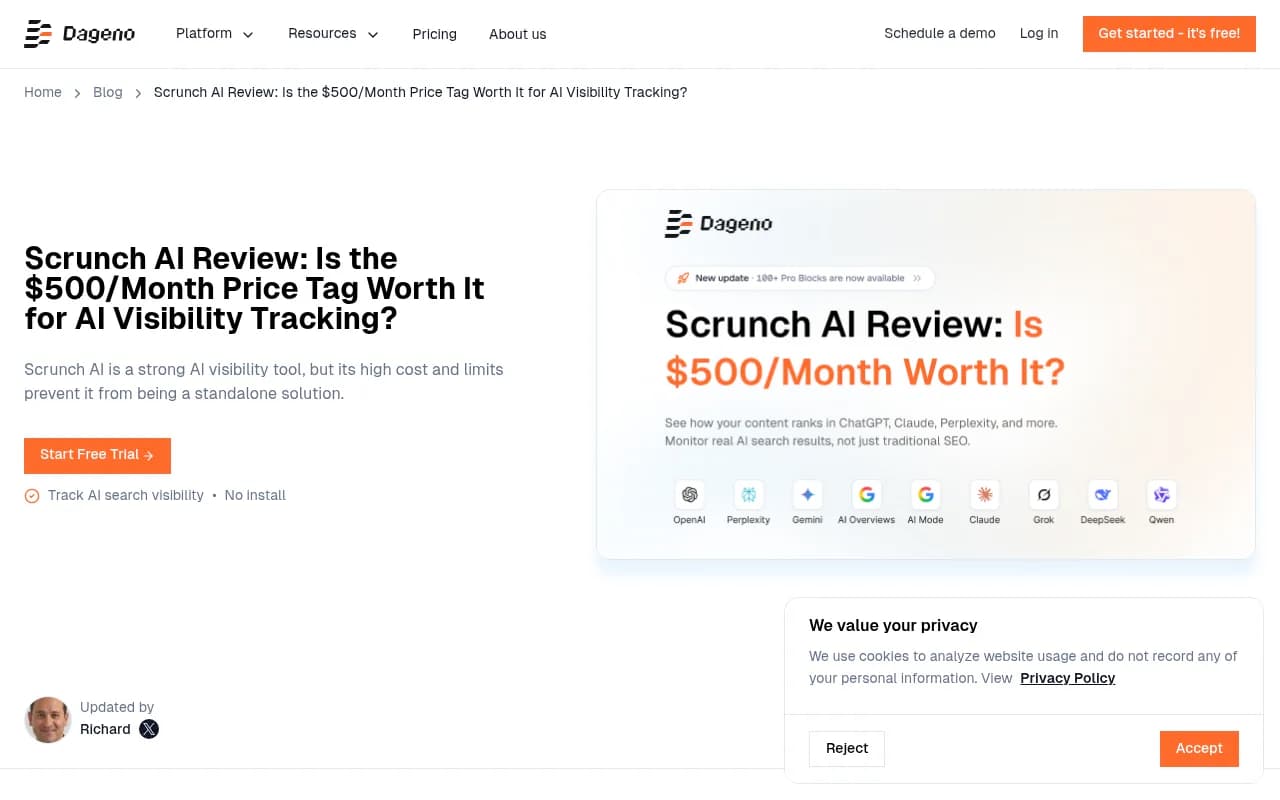
Task: Click the checkmark icon beside Track AI search visibility
Action: point(32,496)
